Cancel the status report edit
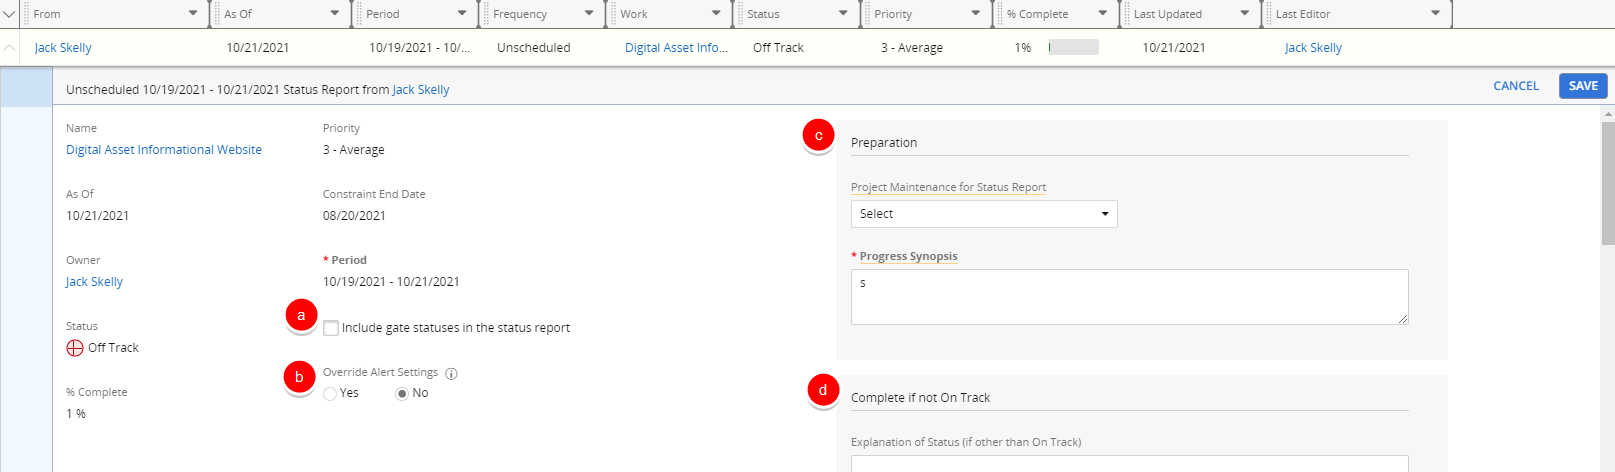This screenshot has width=1615, height=472. click(x=1515, y=86)
